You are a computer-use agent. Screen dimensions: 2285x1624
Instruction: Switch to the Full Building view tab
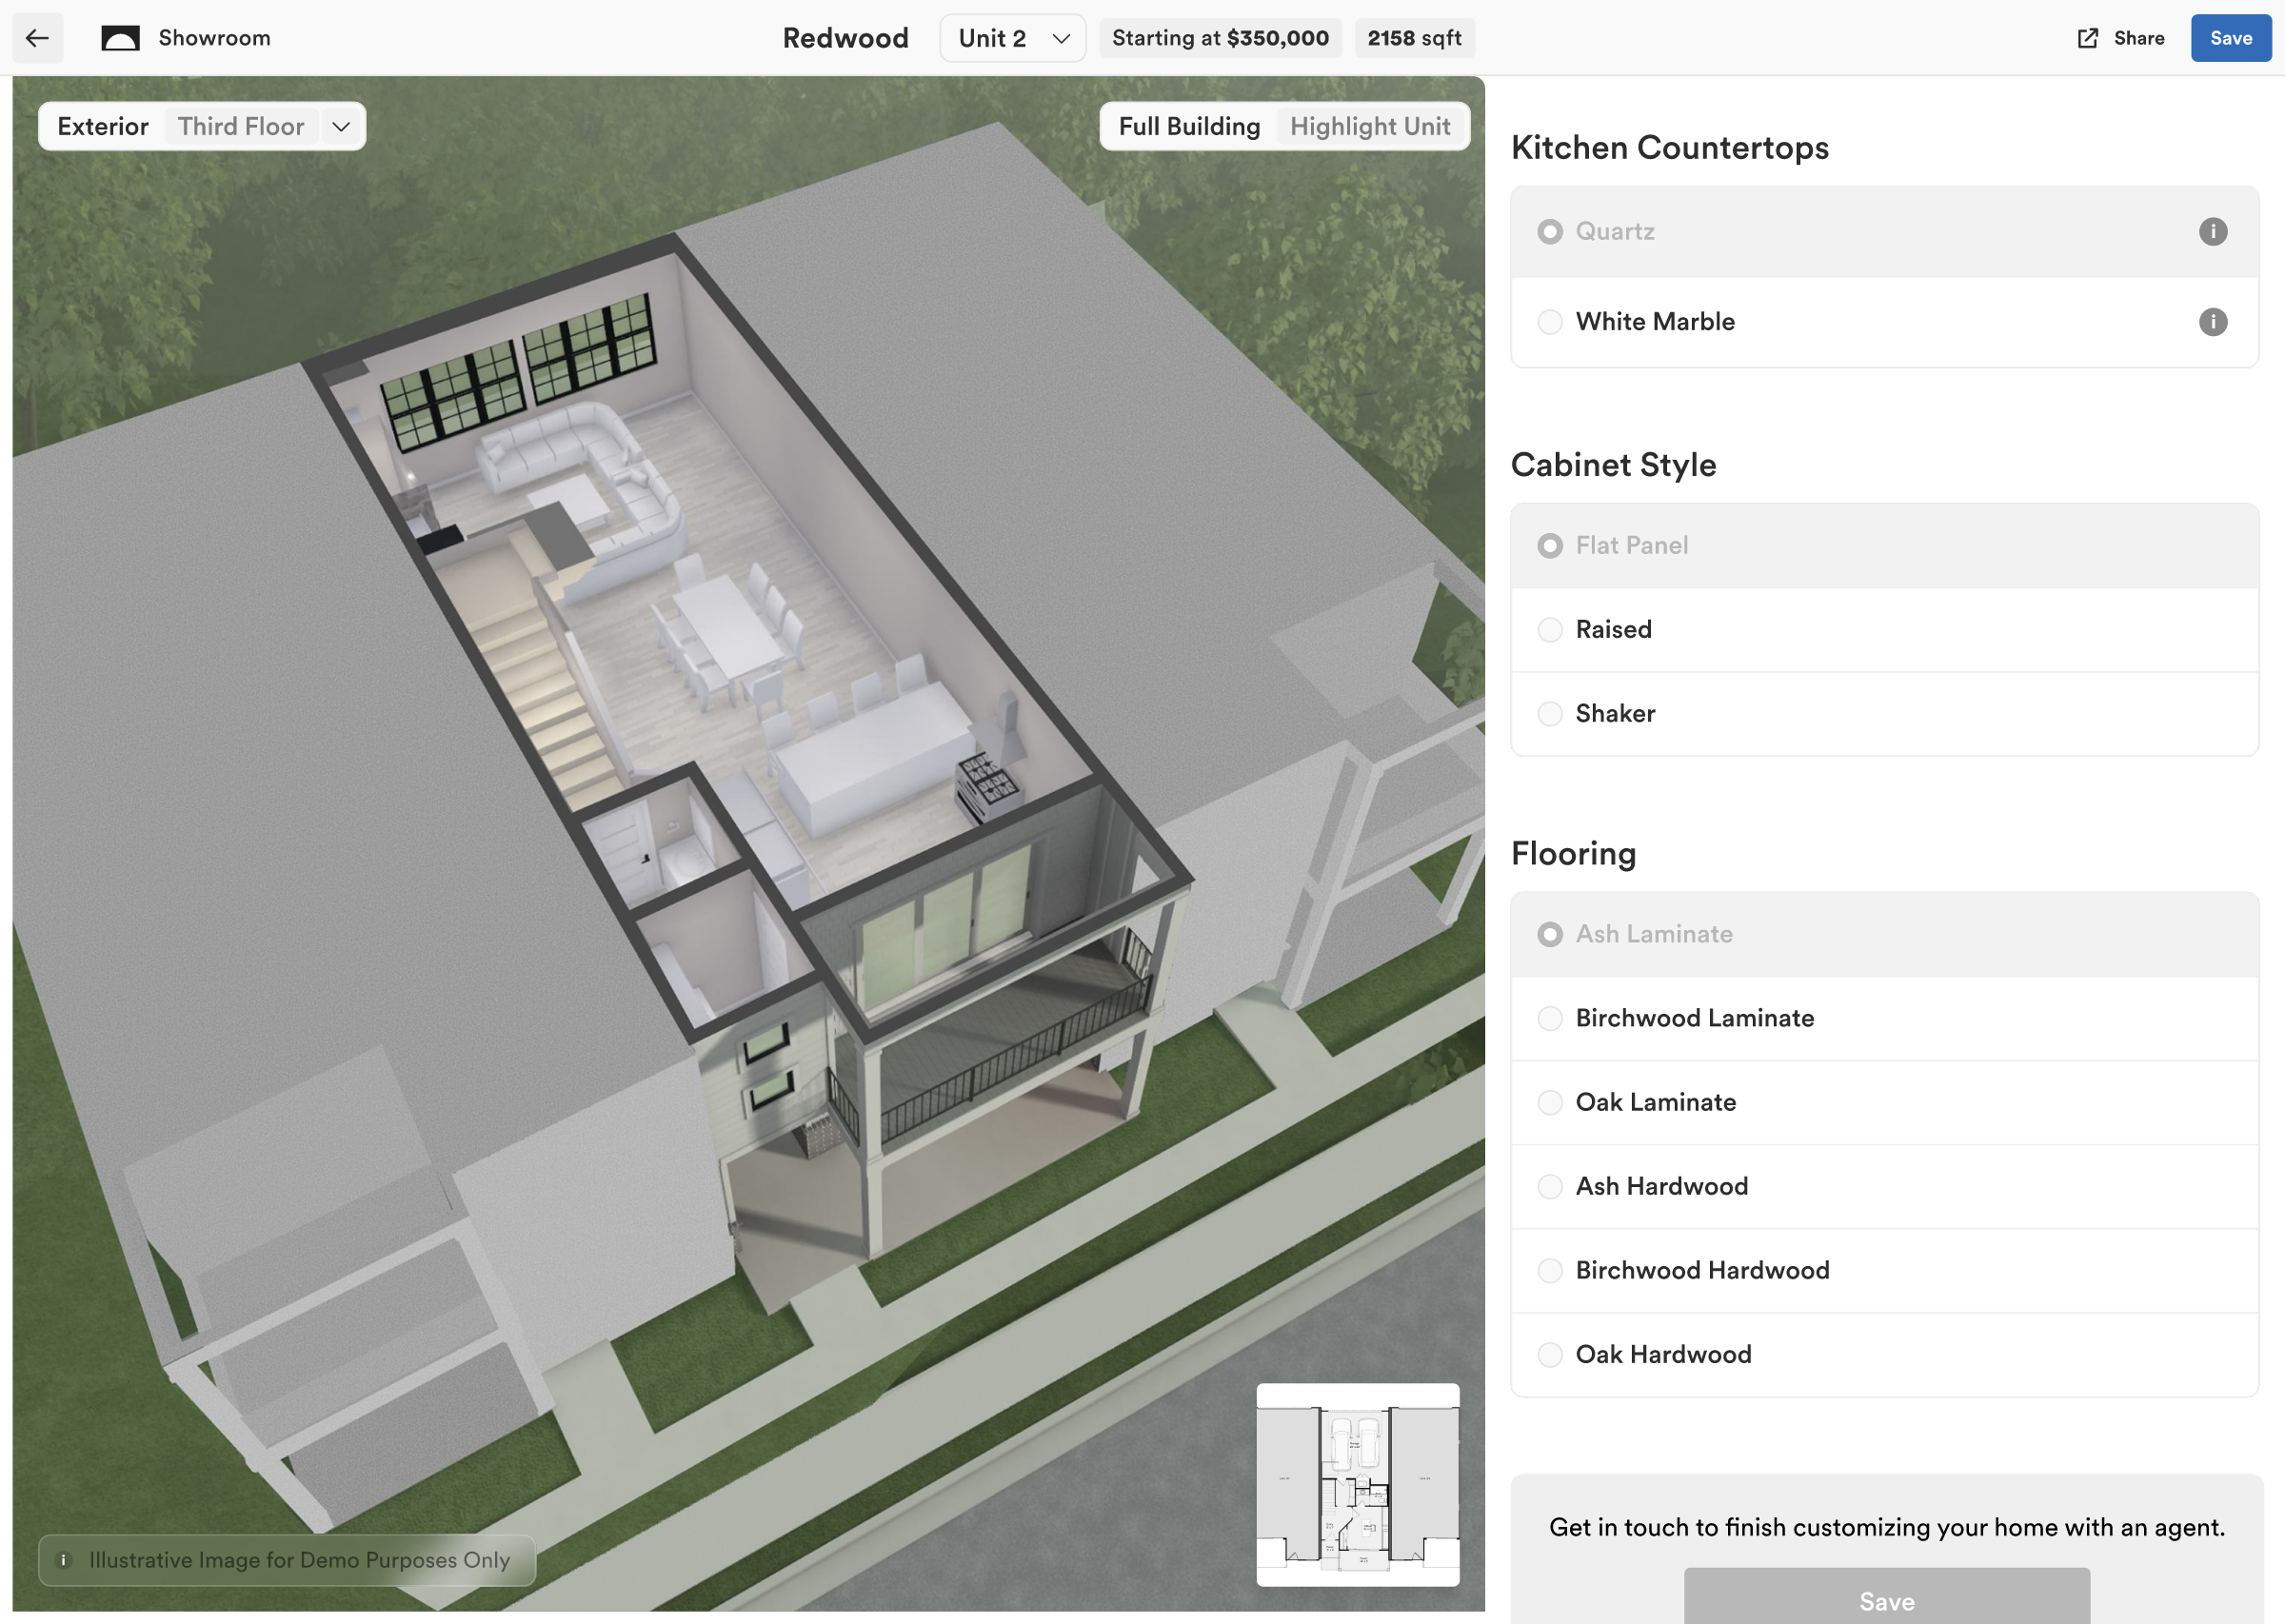(1189, 126)
